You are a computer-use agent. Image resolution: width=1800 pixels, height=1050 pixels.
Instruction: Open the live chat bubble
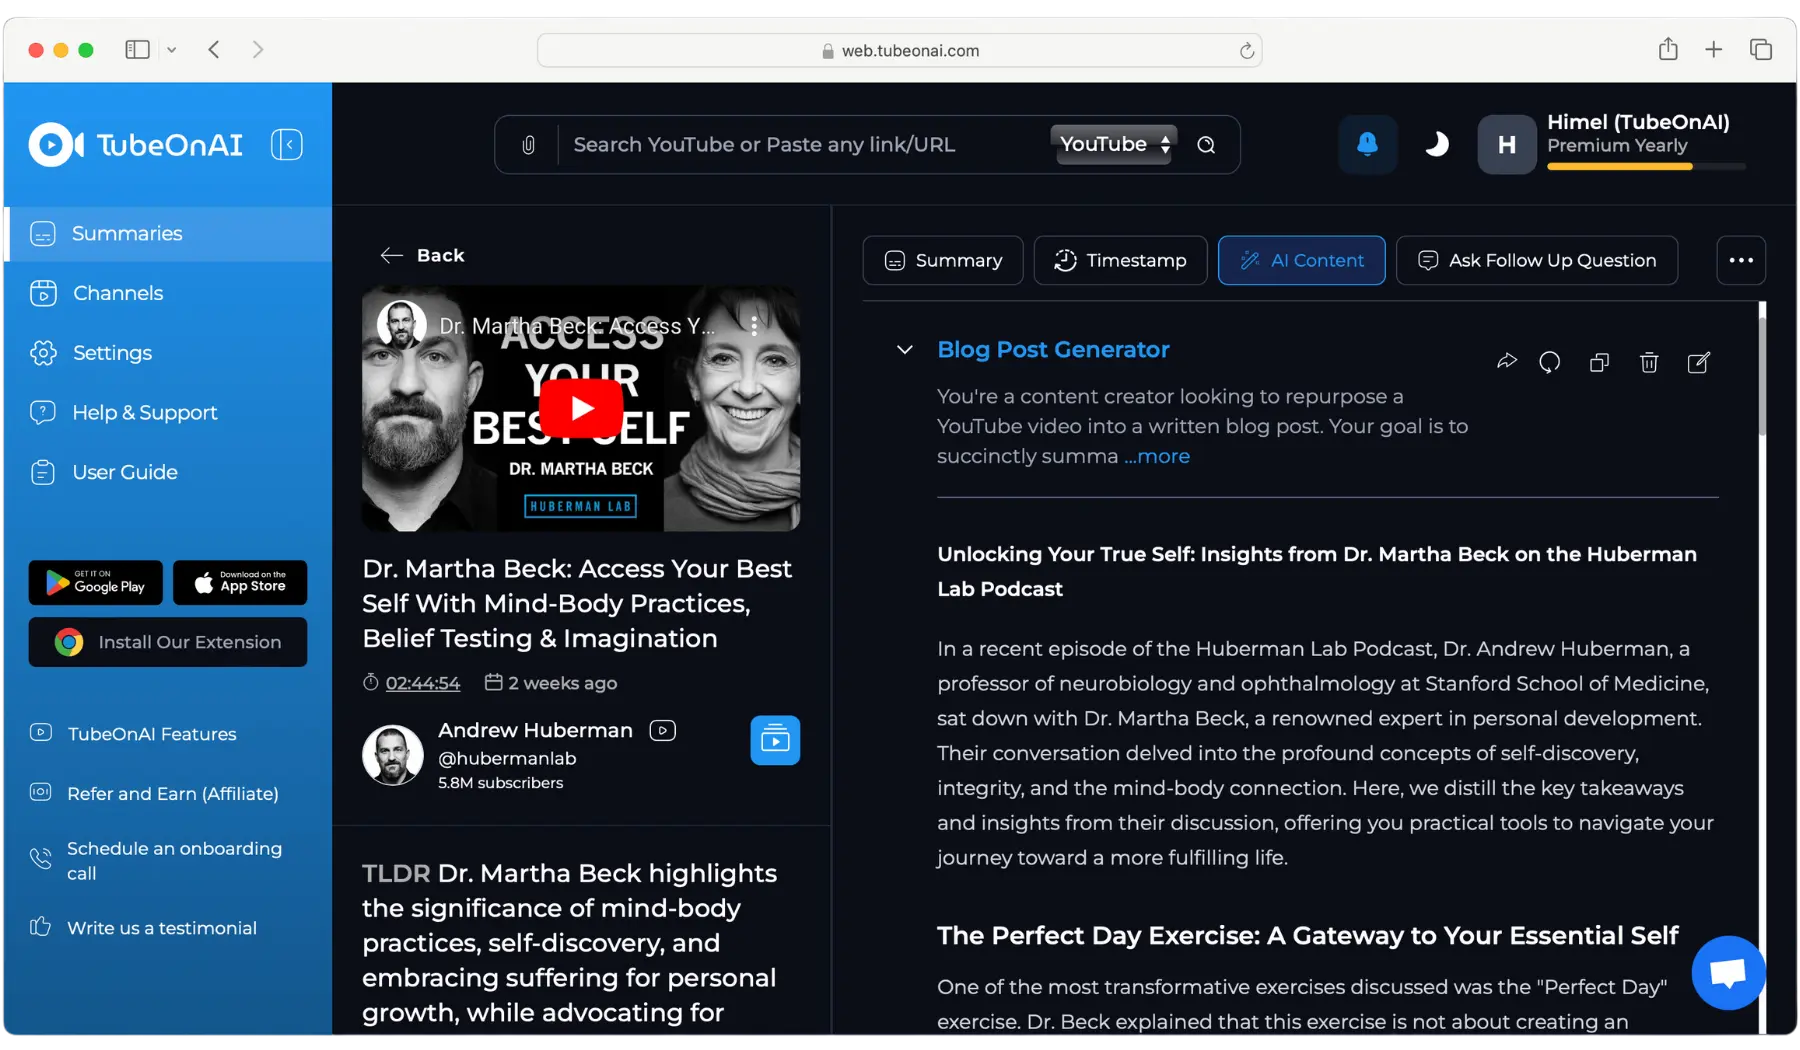pos(1728,972)
